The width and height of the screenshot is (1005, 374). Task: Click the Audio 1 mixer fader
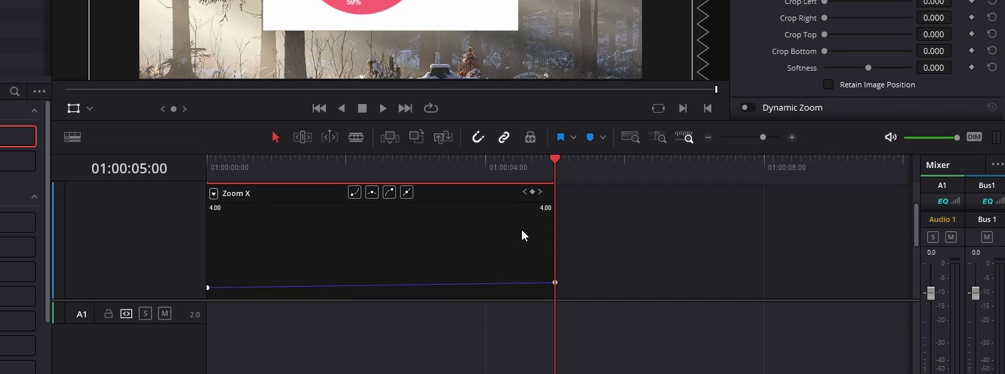(x=931, y=293)
